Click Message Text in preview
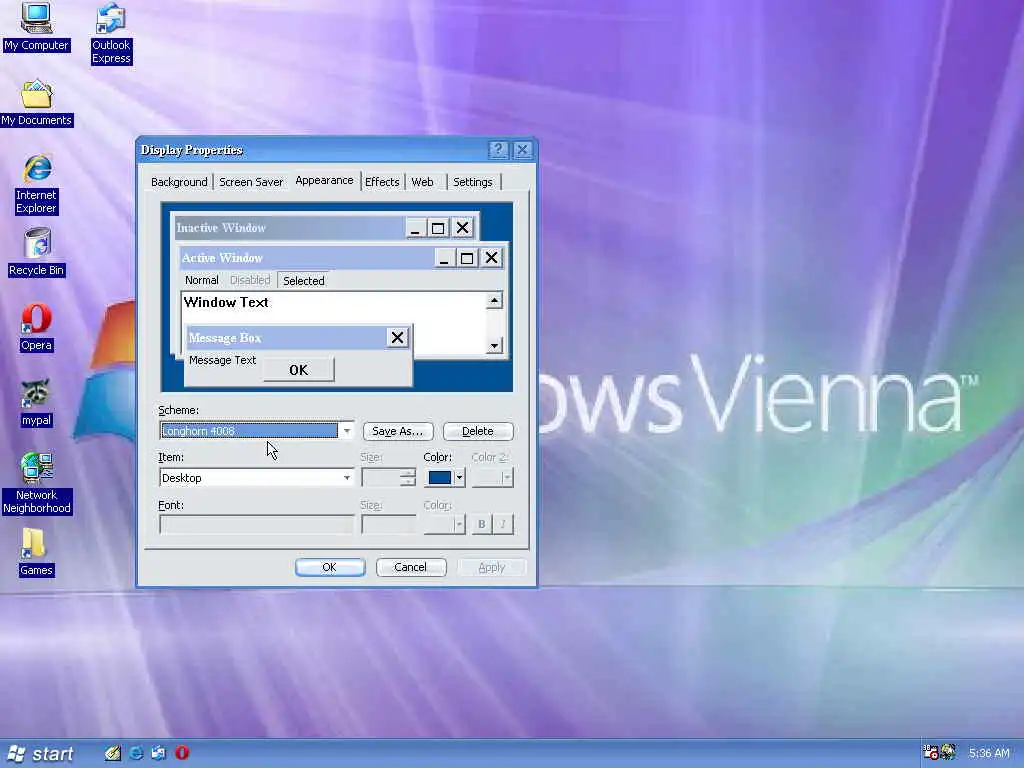This screenshot has height=768, width=1024. pyautogui.click(x=223, y=360)
